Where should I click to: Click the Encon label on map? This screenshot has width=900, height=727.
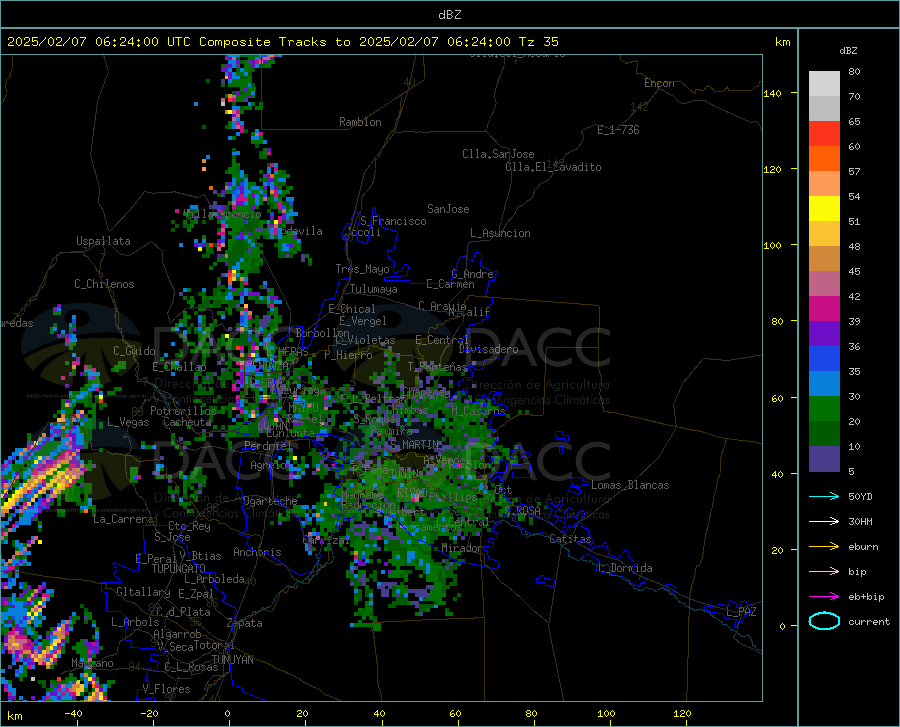pos(660,83)
